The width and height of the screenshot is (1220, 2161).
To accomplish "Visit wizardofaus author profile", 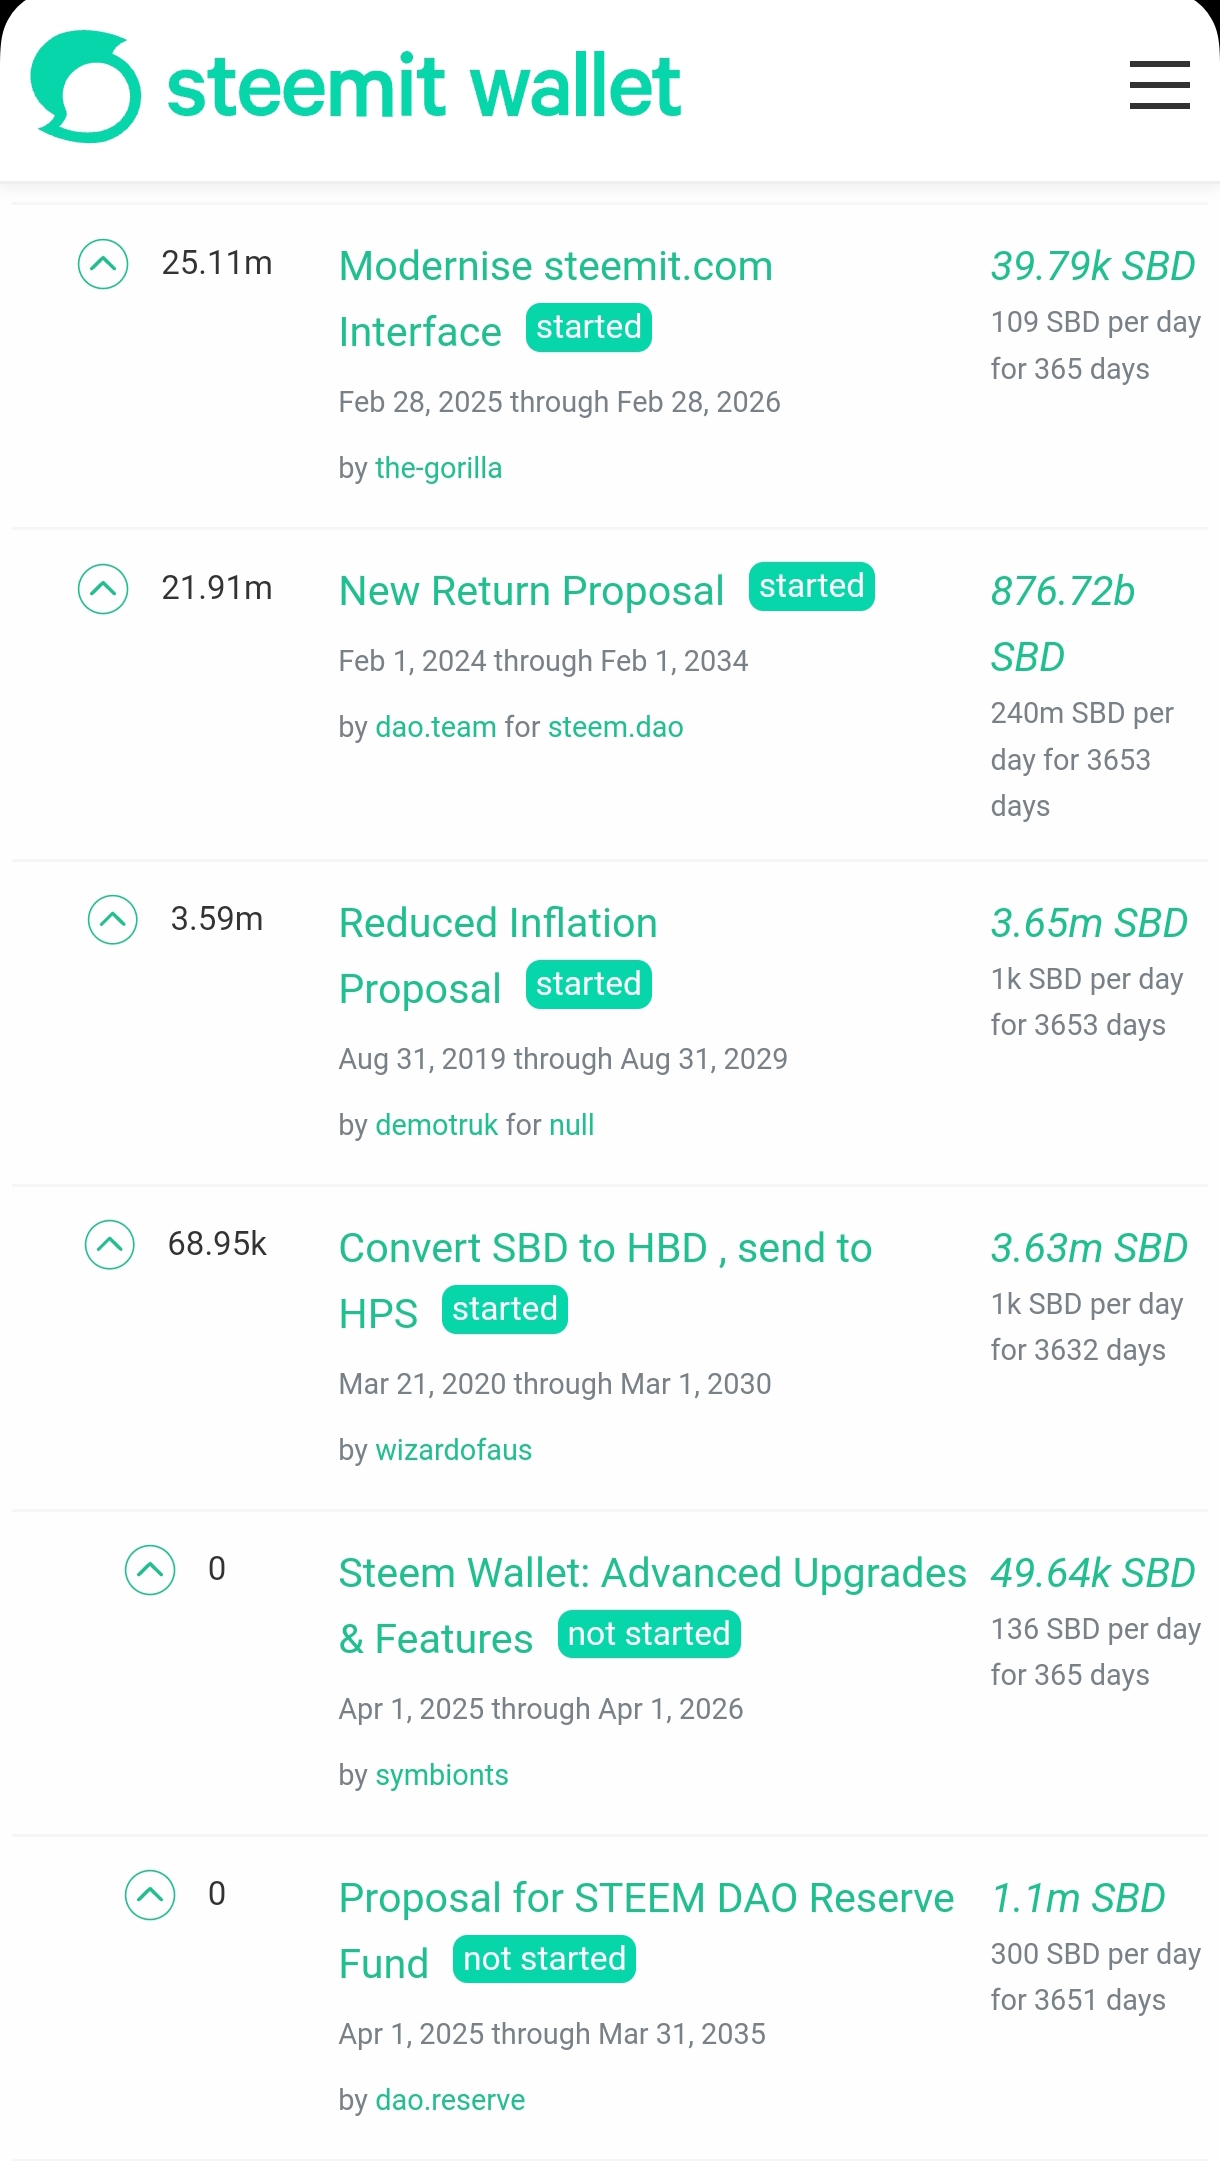I will [453, 1450].
